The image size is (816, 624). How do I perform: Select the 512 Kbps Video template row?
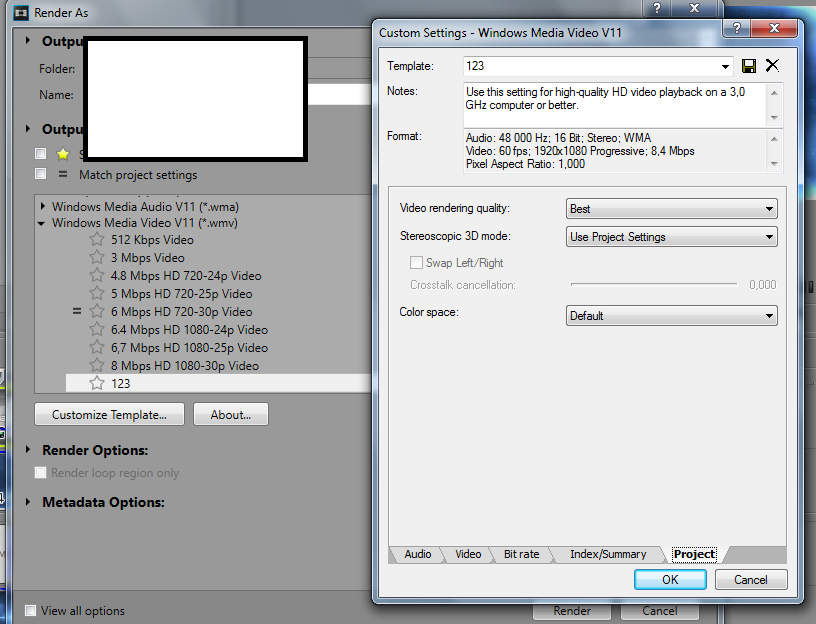click(x=152, y=239)
